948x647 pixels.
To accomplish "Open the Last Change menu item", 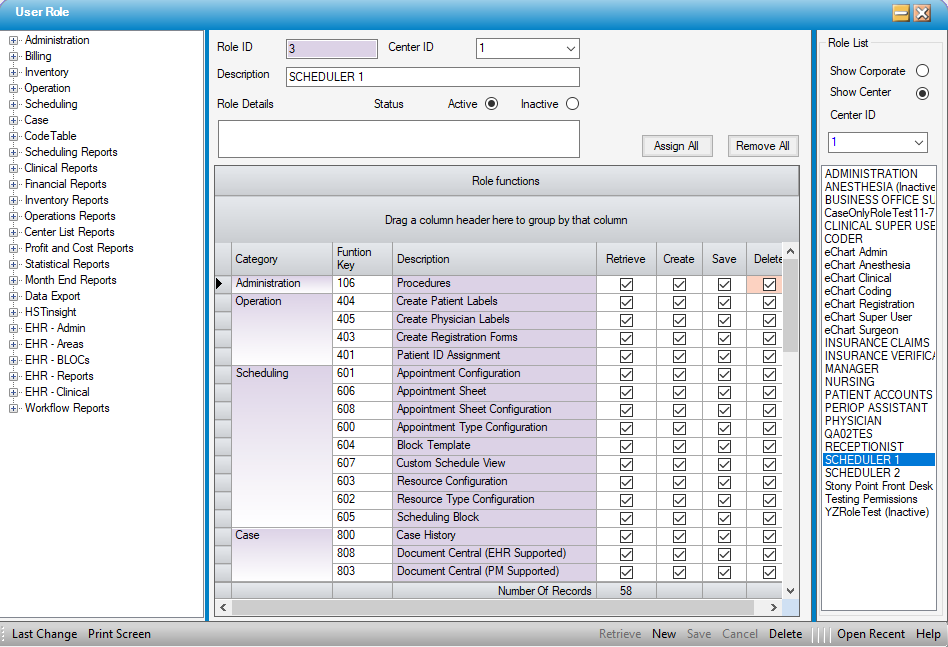I will (x=44, y=634).
